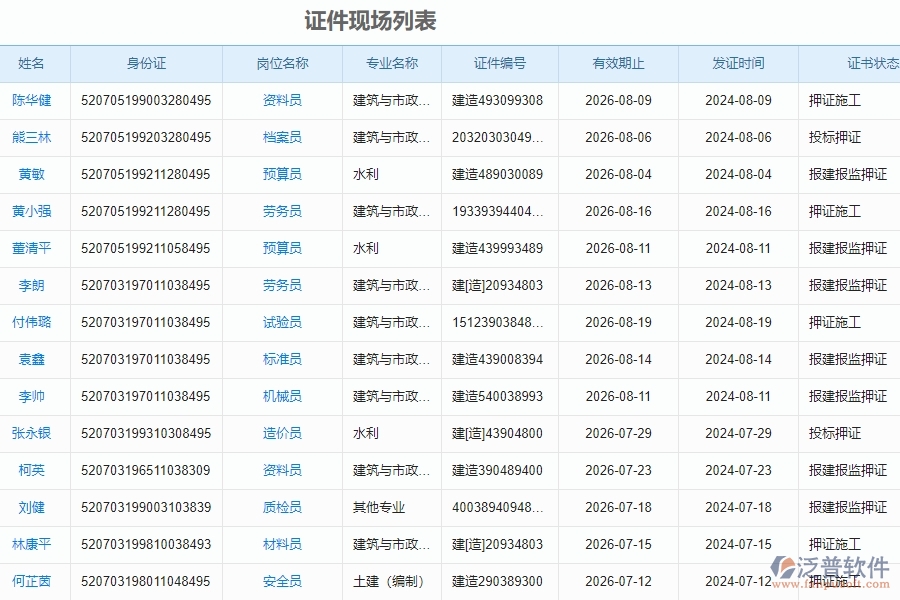
Task: View details for 熊三林
Action: [x=34, y=137]
